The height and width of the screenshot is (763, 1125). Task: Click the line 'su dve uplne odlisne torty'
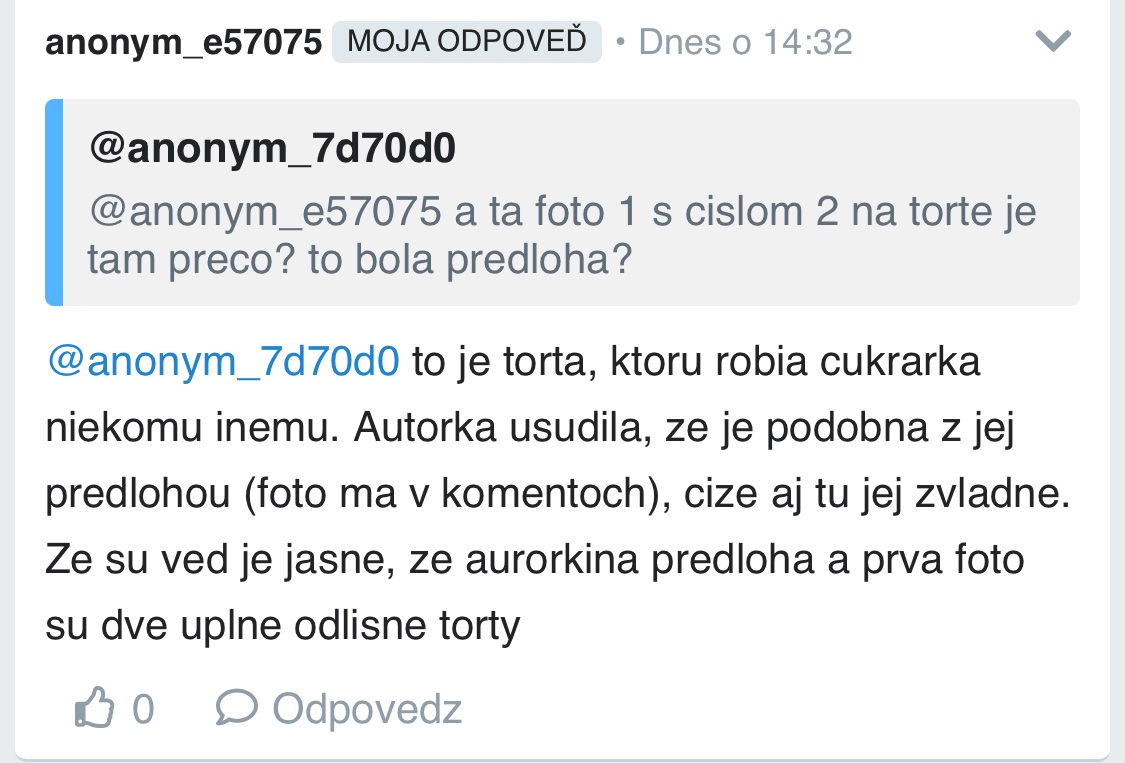(283, 624)
